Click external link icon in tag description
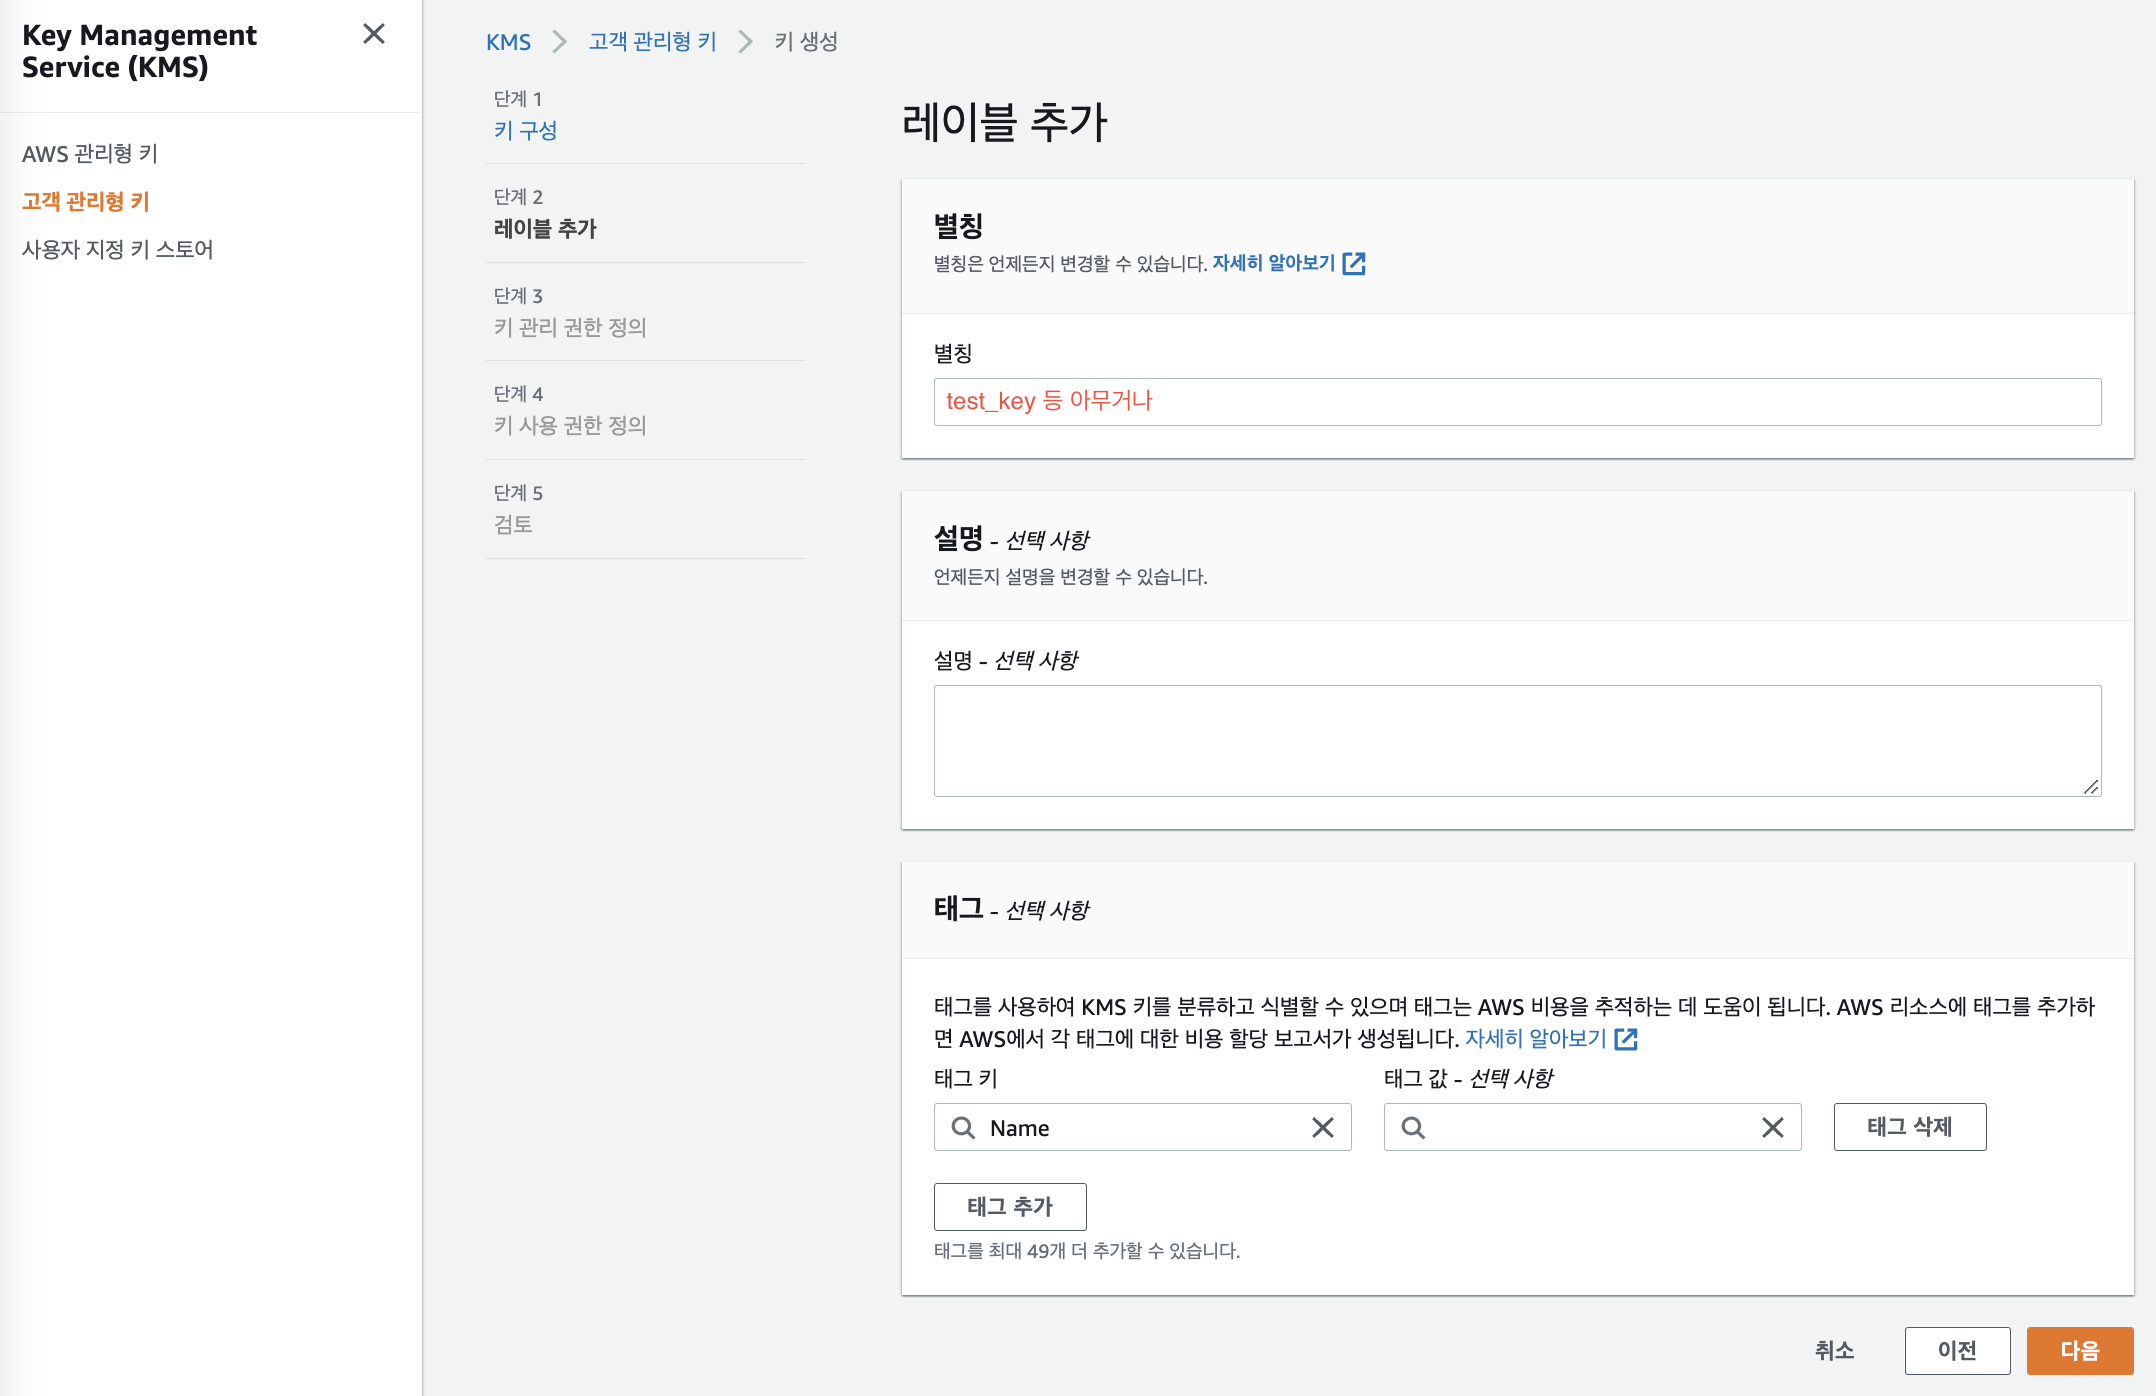Screen dimensions: 2156x1396 pyautogui.click(x=1626, y=1039)
